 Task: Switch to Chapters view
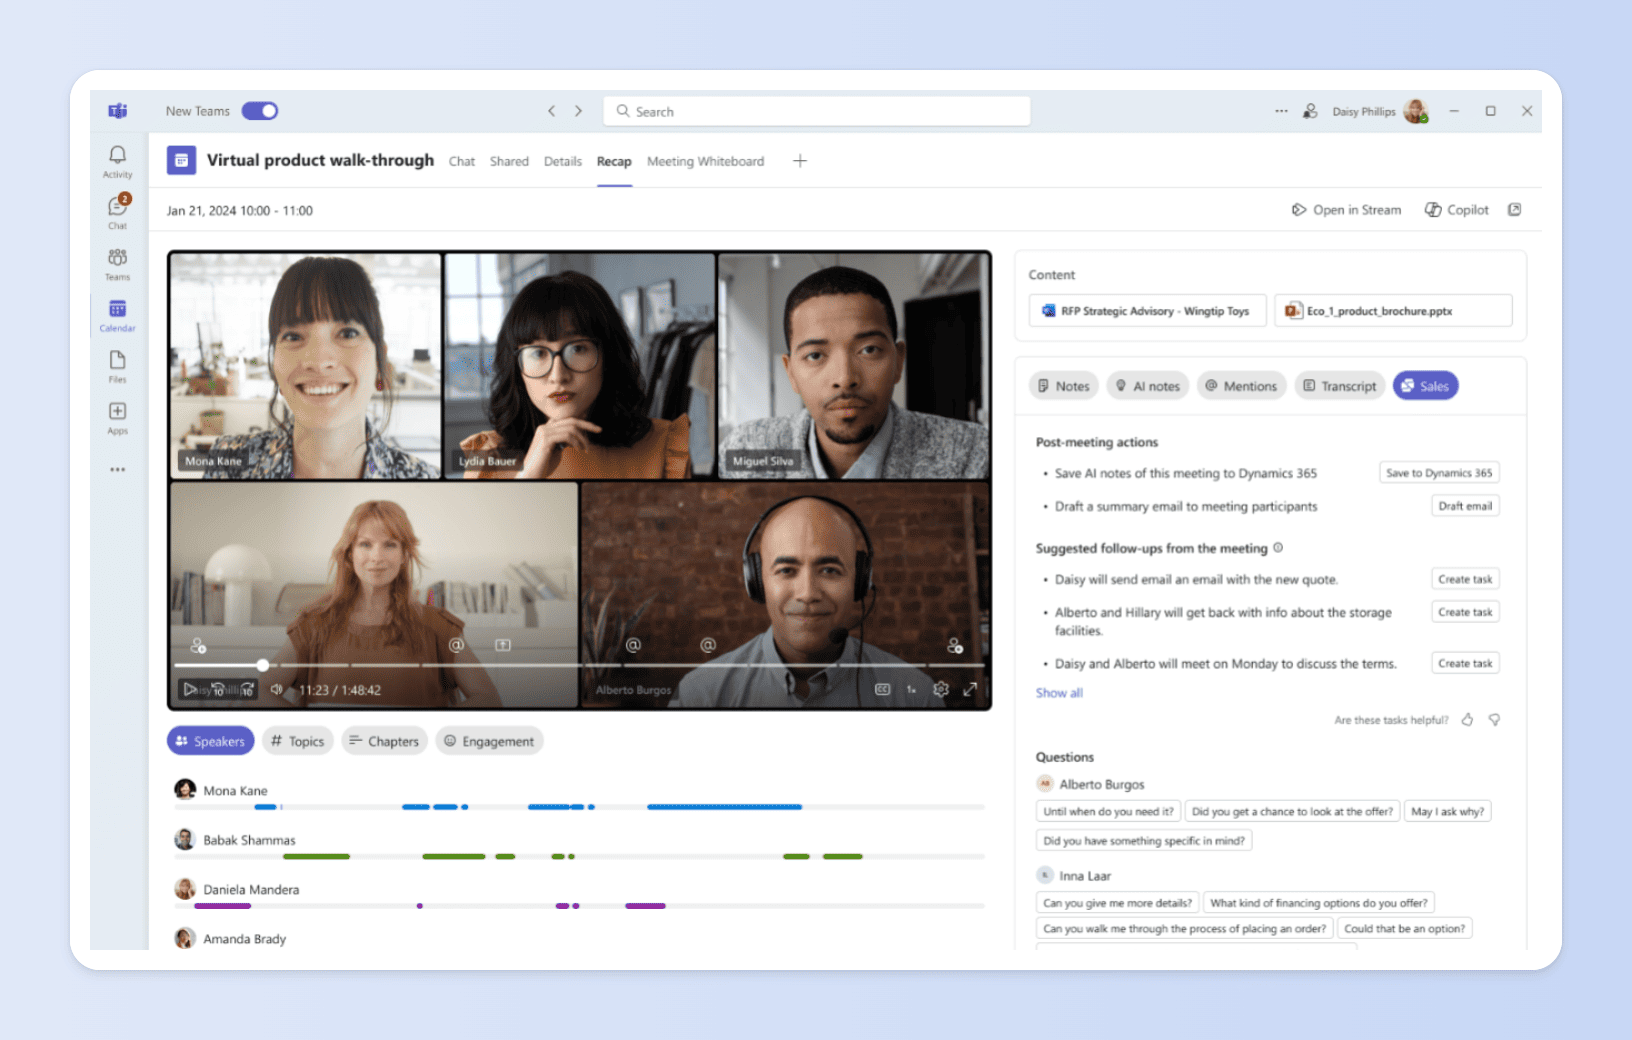pyautogui.click(x=385, y=741)
